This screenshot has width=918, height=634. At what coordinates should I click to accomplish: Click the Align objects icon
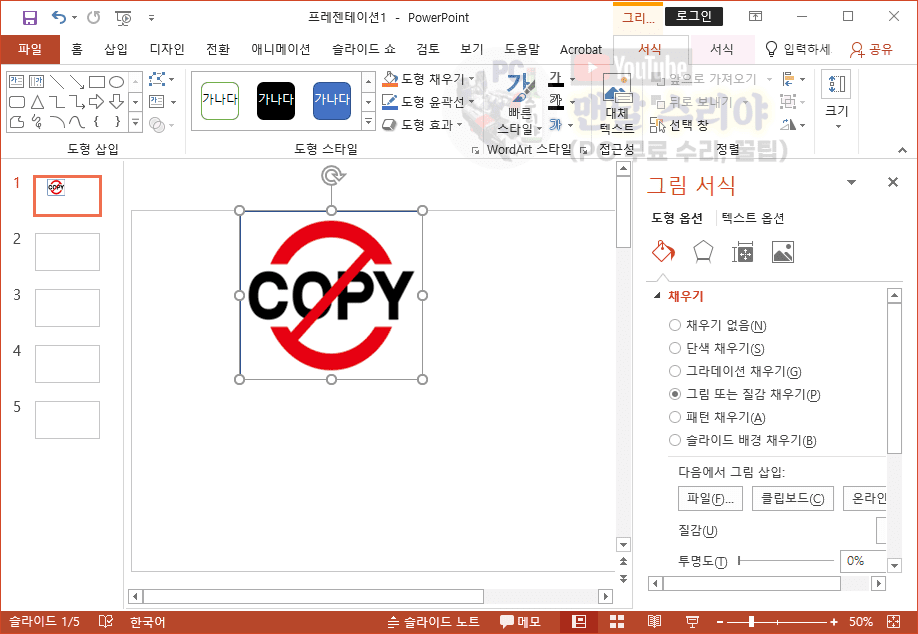coord(788,79)
